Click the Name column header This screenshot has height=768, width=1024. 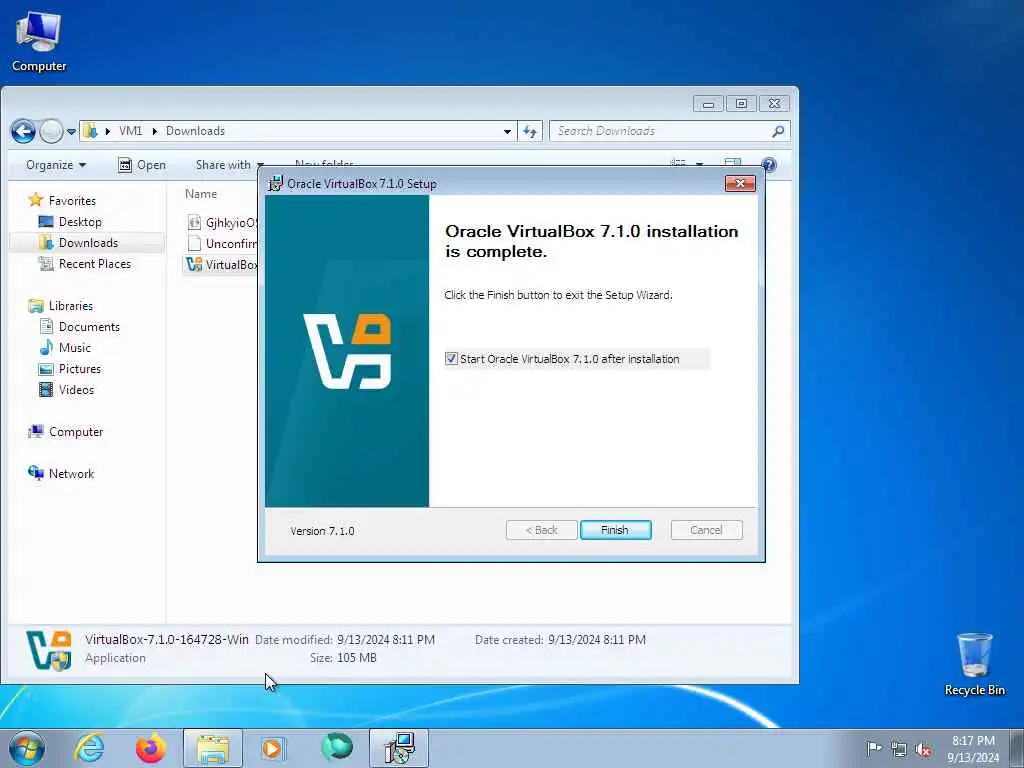click(200, 194)
